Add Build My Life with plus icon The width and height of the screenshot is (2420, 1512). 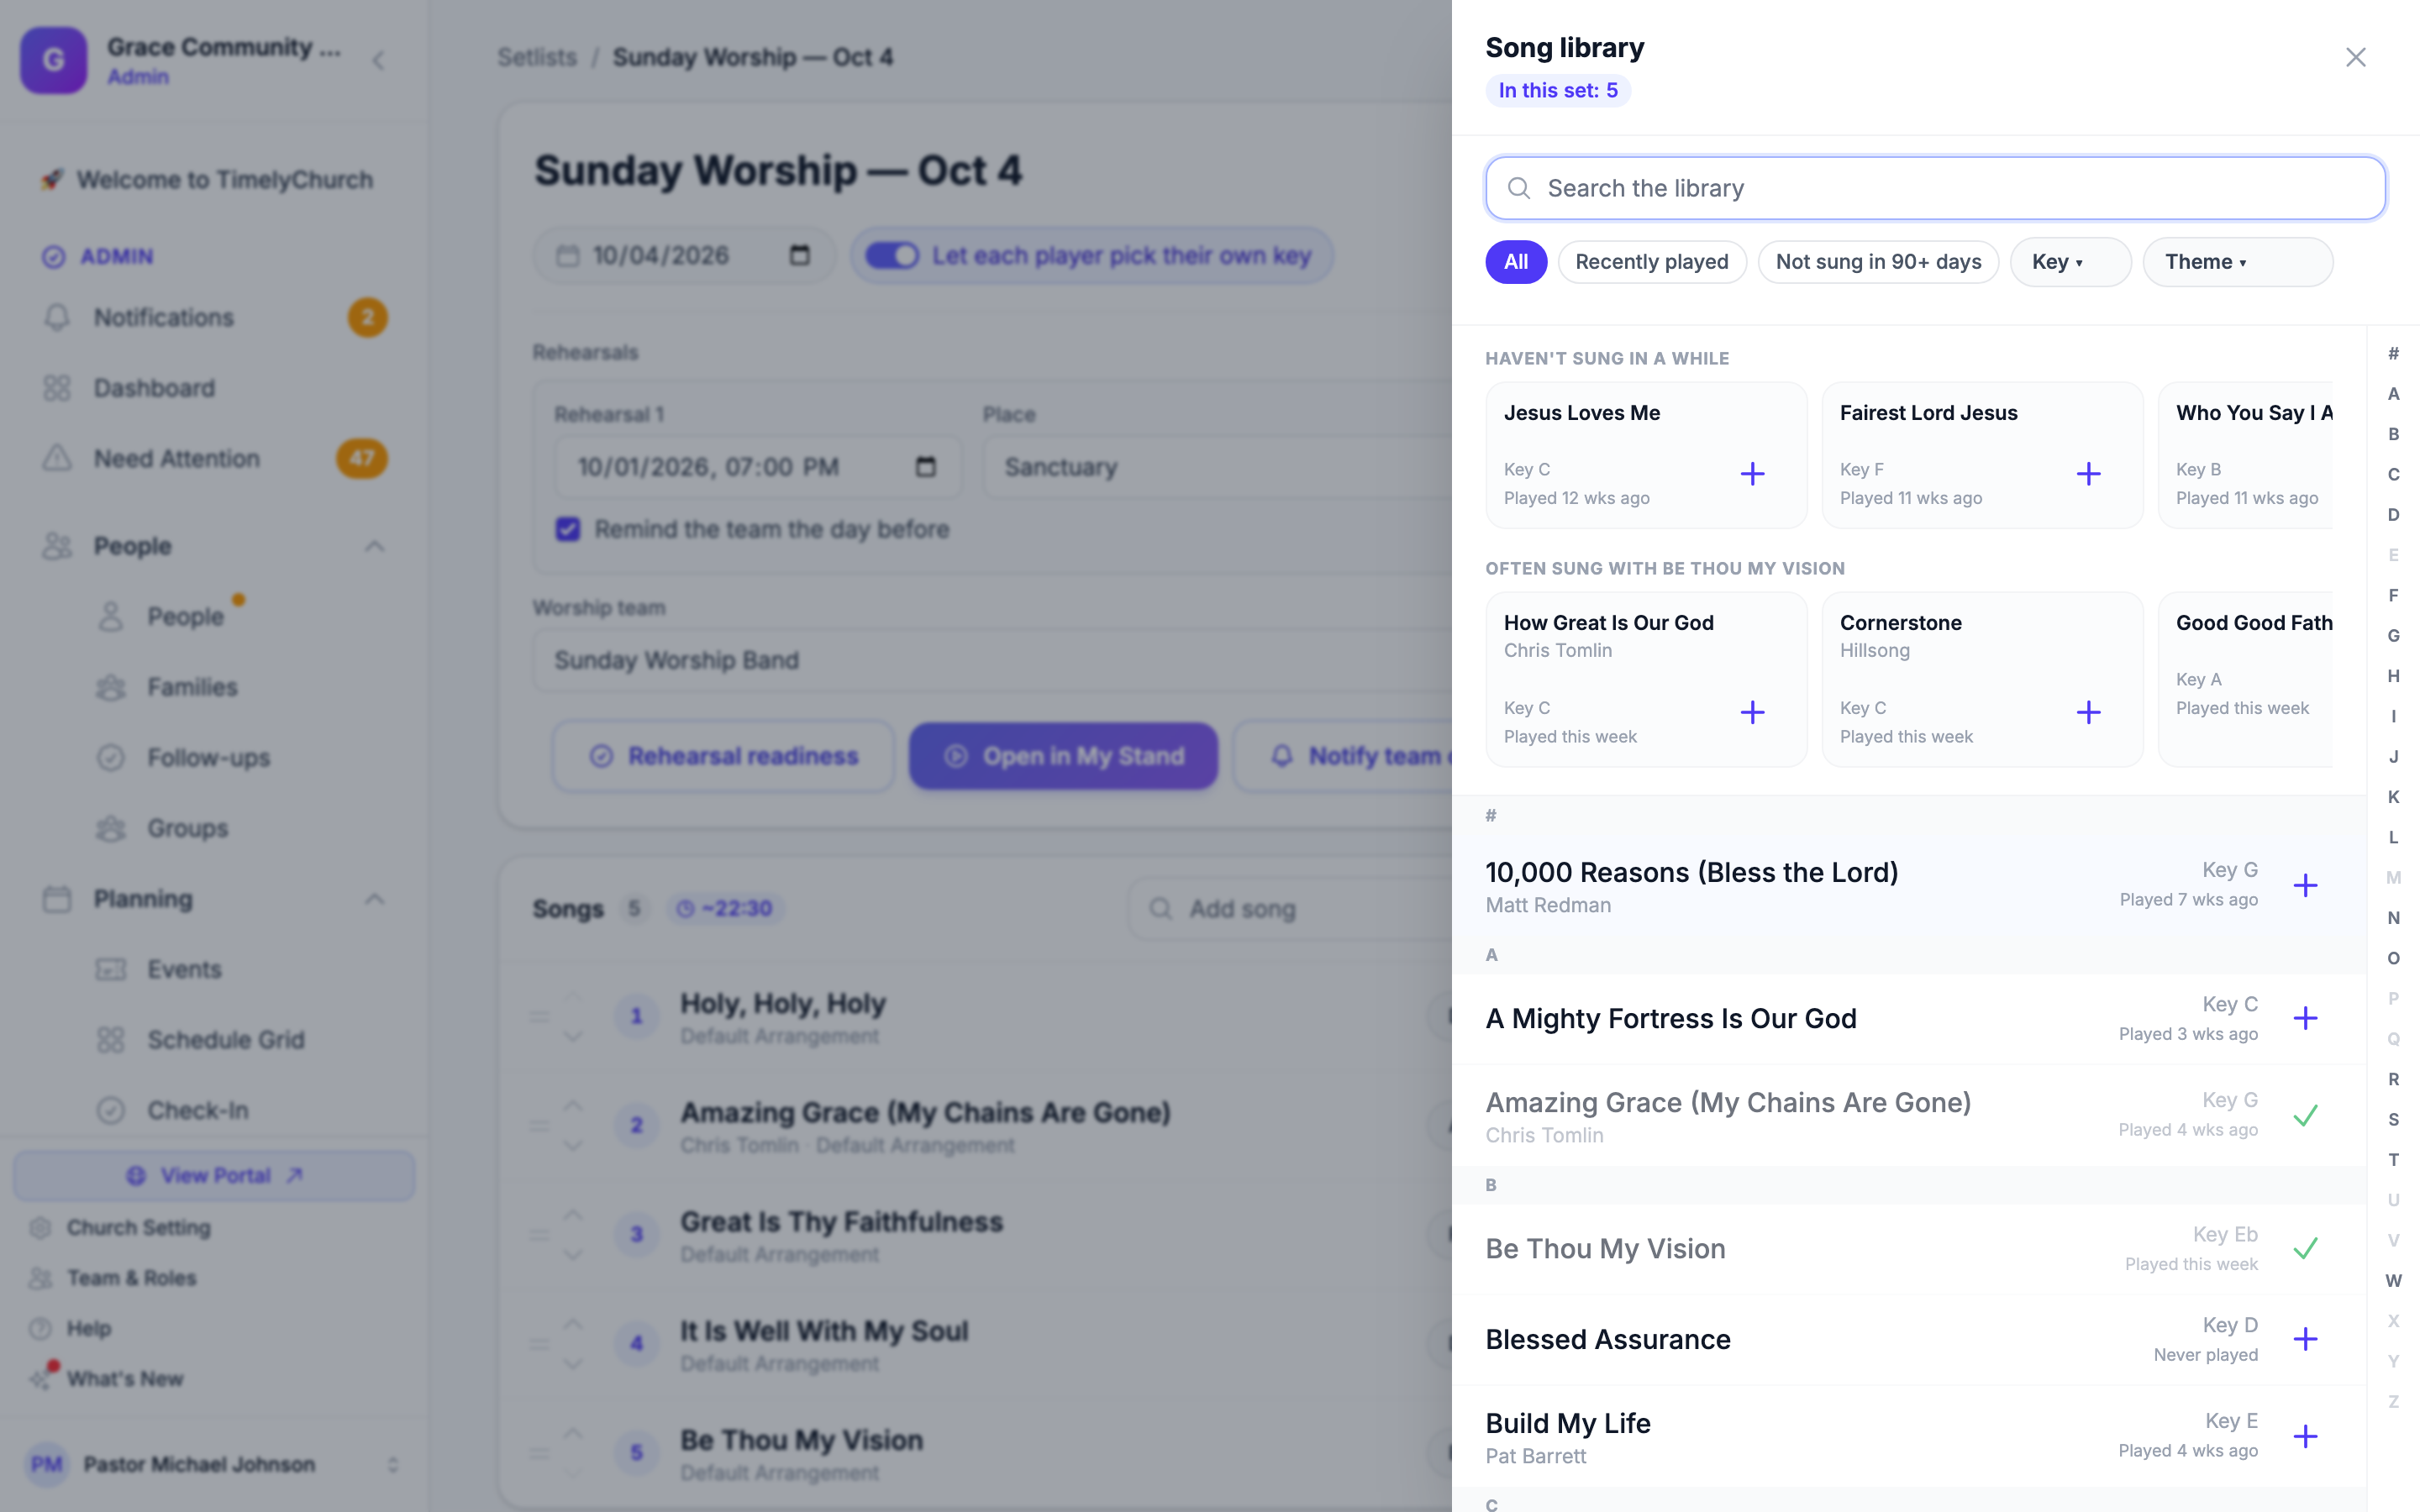2305,1436
